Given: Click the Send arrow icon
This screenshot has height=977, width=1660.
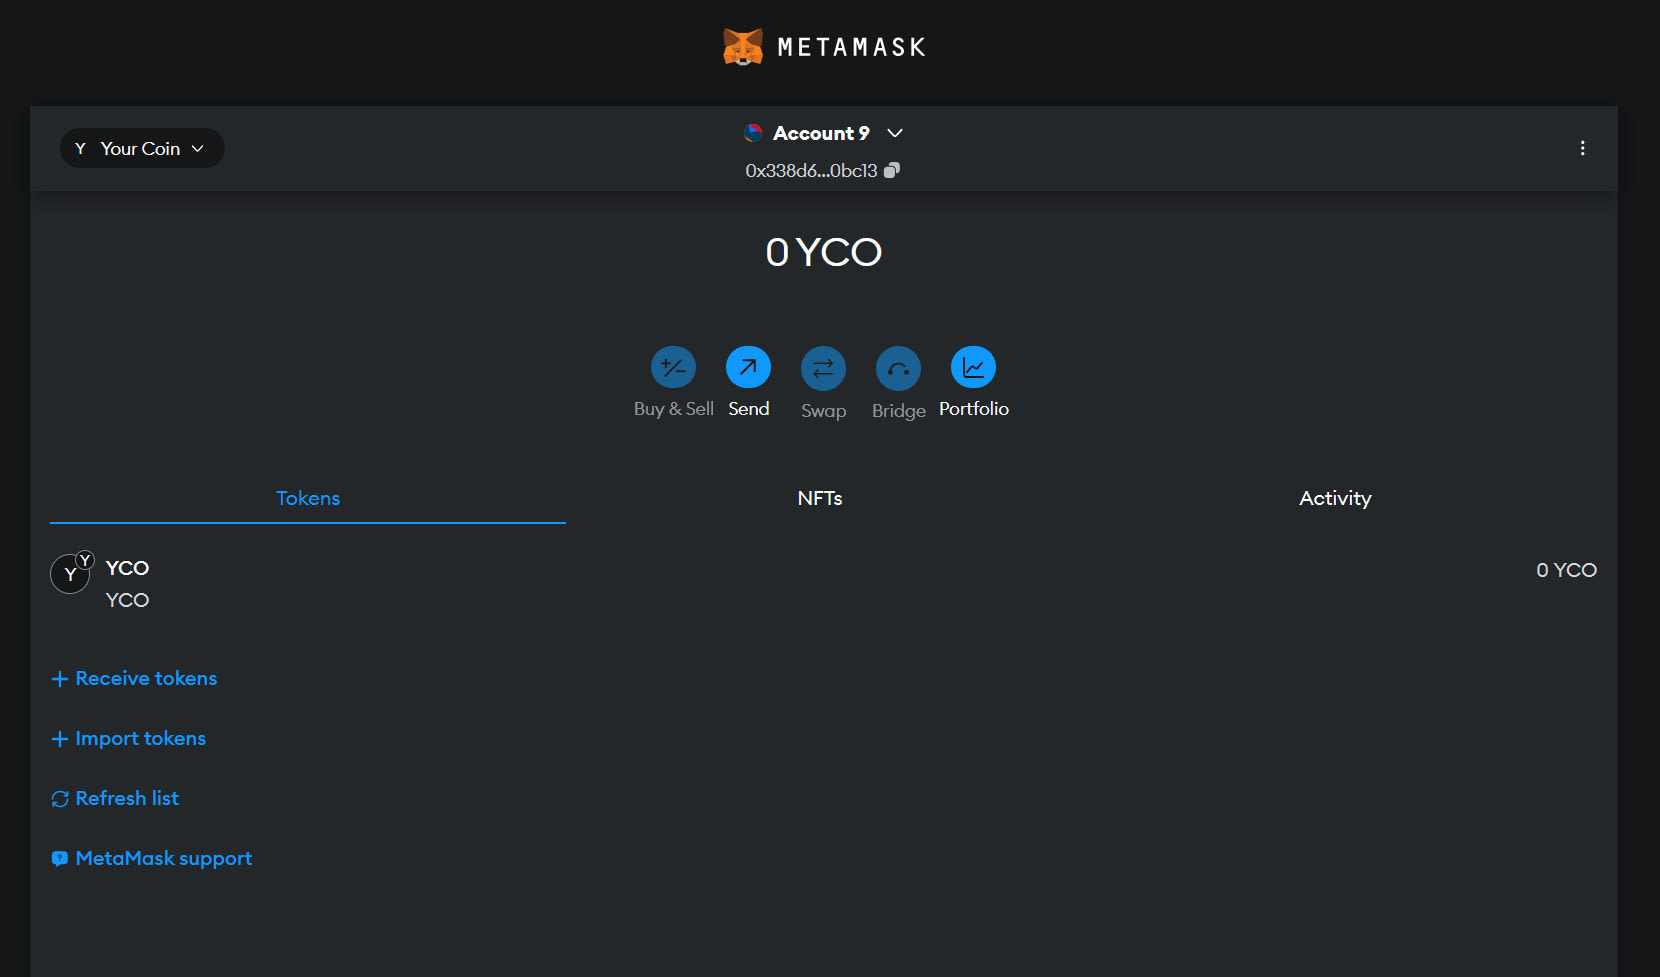Looking at the screenshot, I should click(748, 368).
